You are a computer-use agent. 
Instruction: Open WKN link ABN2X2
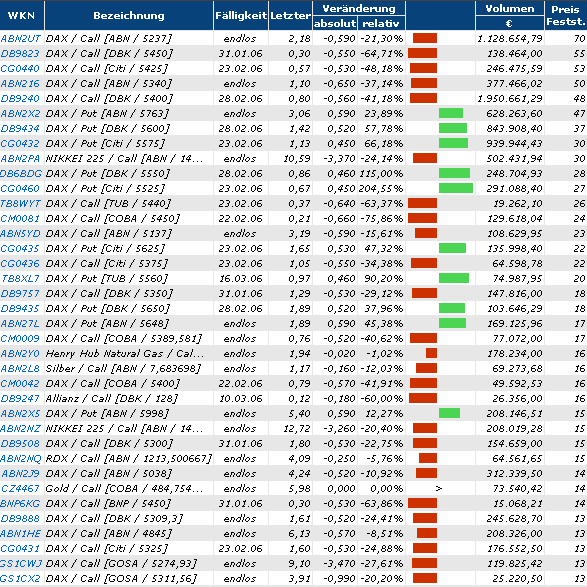click(x=20, y=113)
